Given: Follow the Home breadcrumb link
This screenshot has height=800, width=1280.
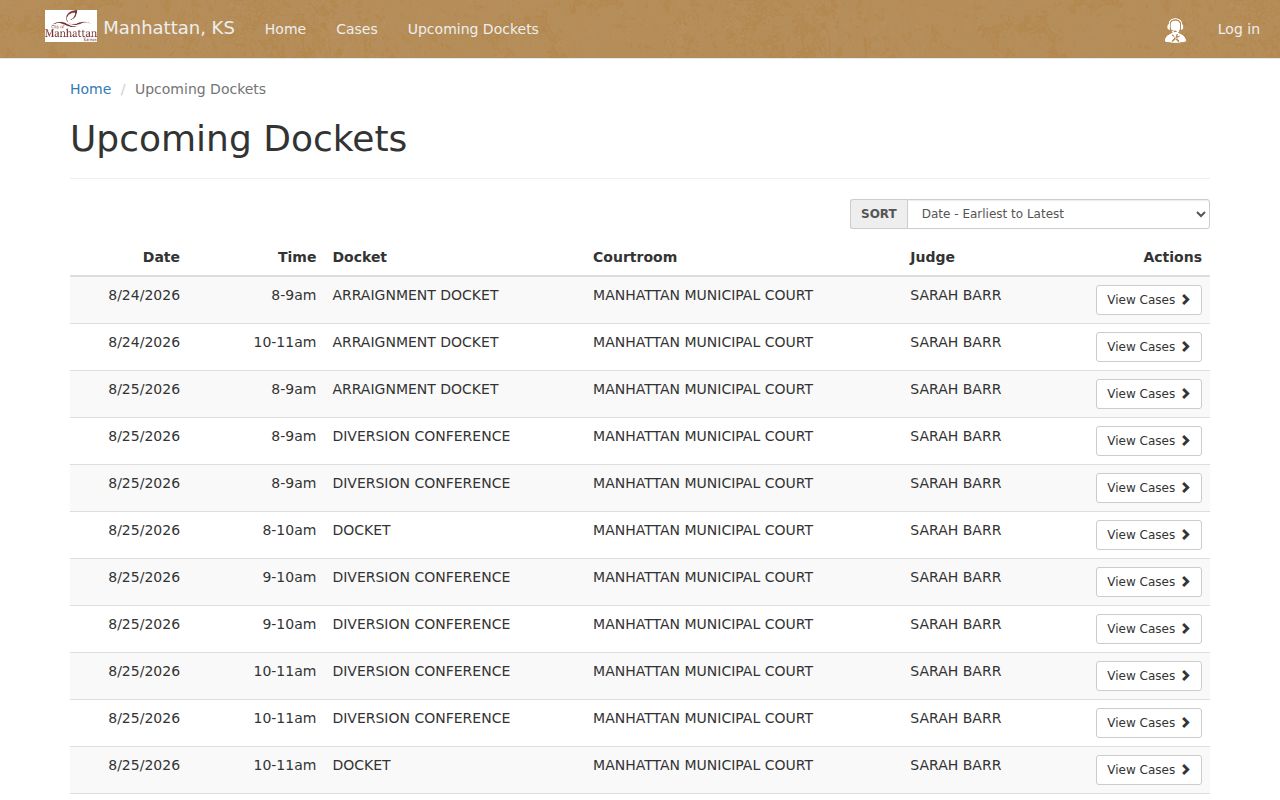Looking at the screenshot, I should point(90,89).
